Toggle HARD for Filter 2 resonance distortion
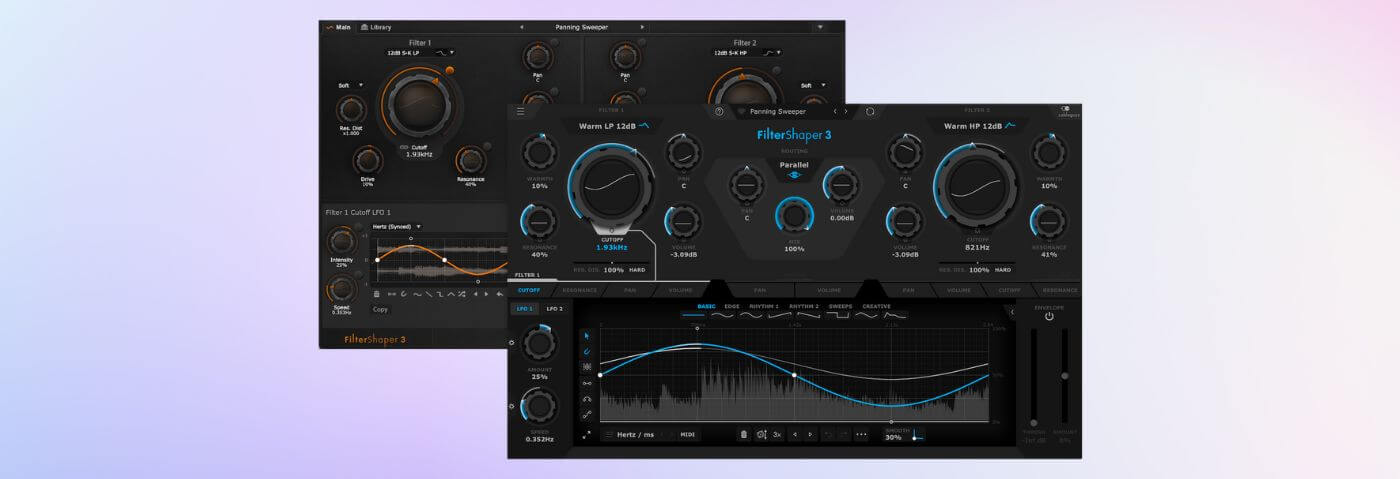Image resolution: width=1400 pixels, height=479 pixels. [x=1002, y=270]
